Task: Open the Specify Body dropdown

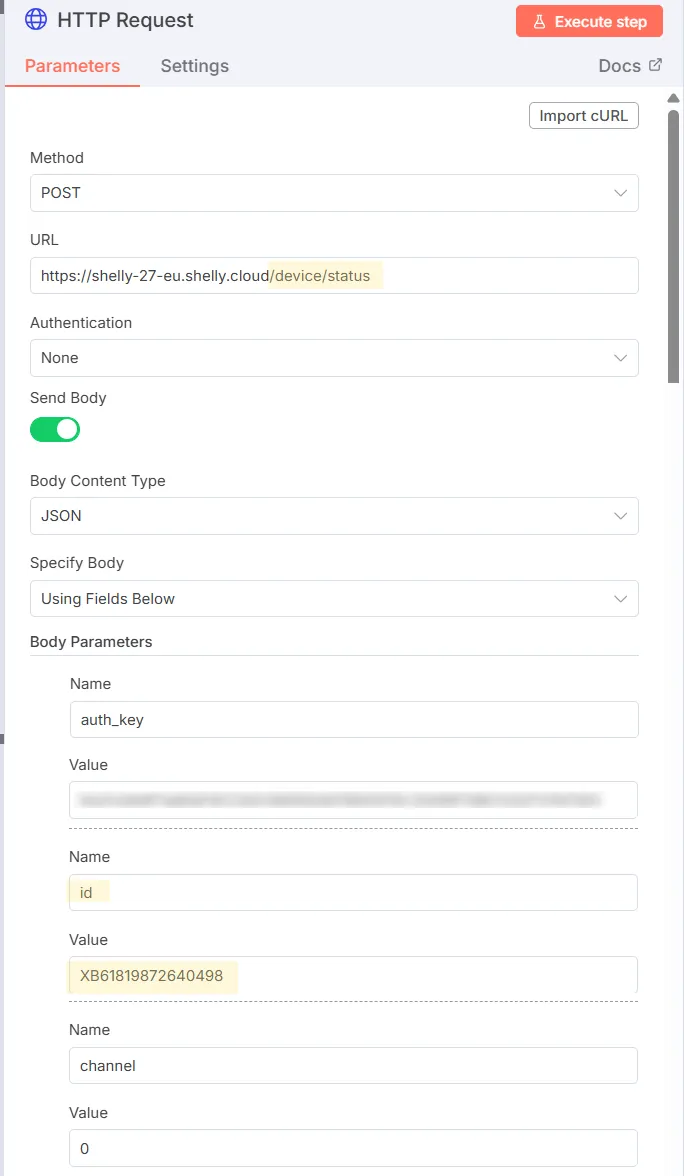Action: (334, 597)
